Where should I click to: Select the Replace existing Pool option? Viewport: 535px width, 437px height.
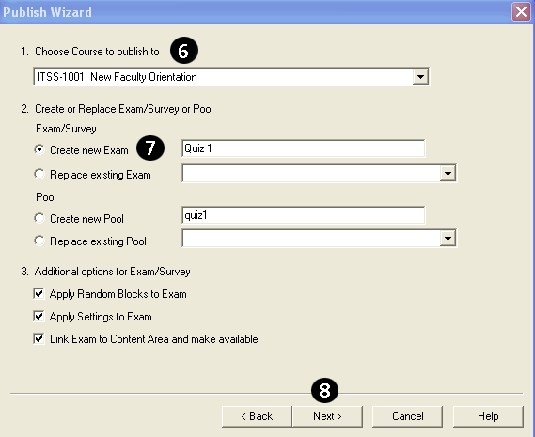[40, 241]
